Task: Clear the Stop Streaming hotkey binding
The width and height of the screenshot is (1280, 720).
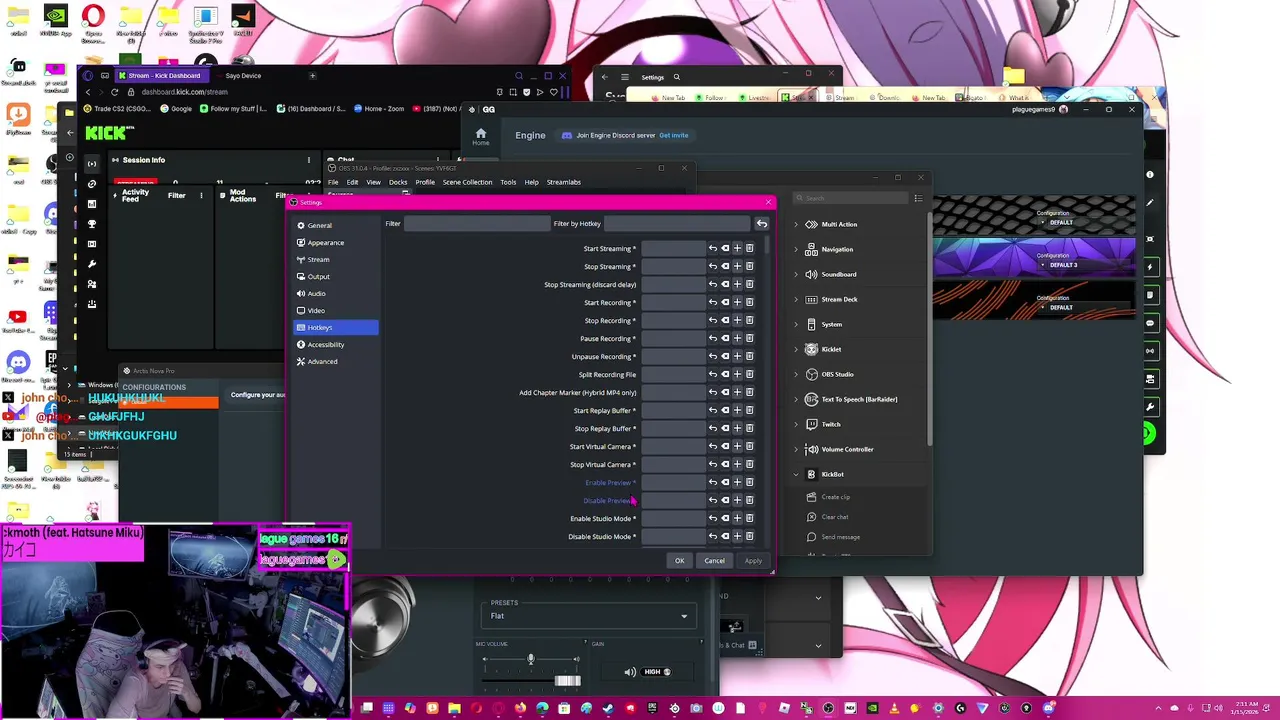Action: 725,266
